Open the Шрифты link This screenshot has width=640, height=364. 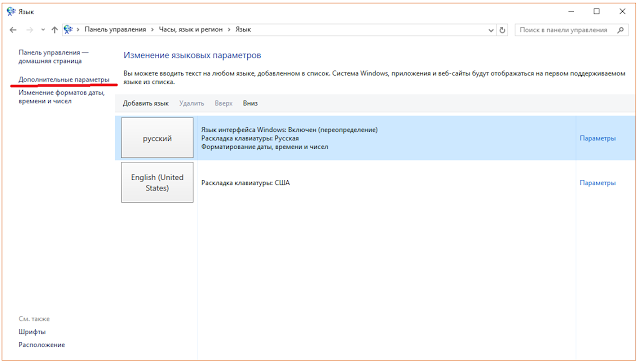32,332
